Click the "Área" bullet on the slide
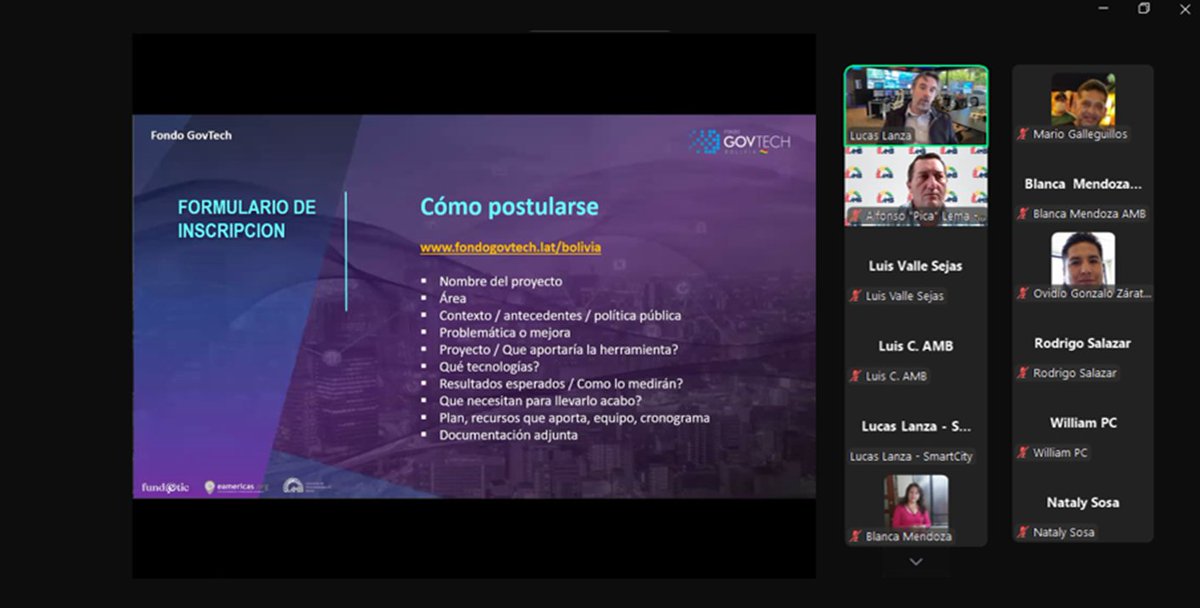This screenshot has width=1200, height=608. (x=452, y=298)
